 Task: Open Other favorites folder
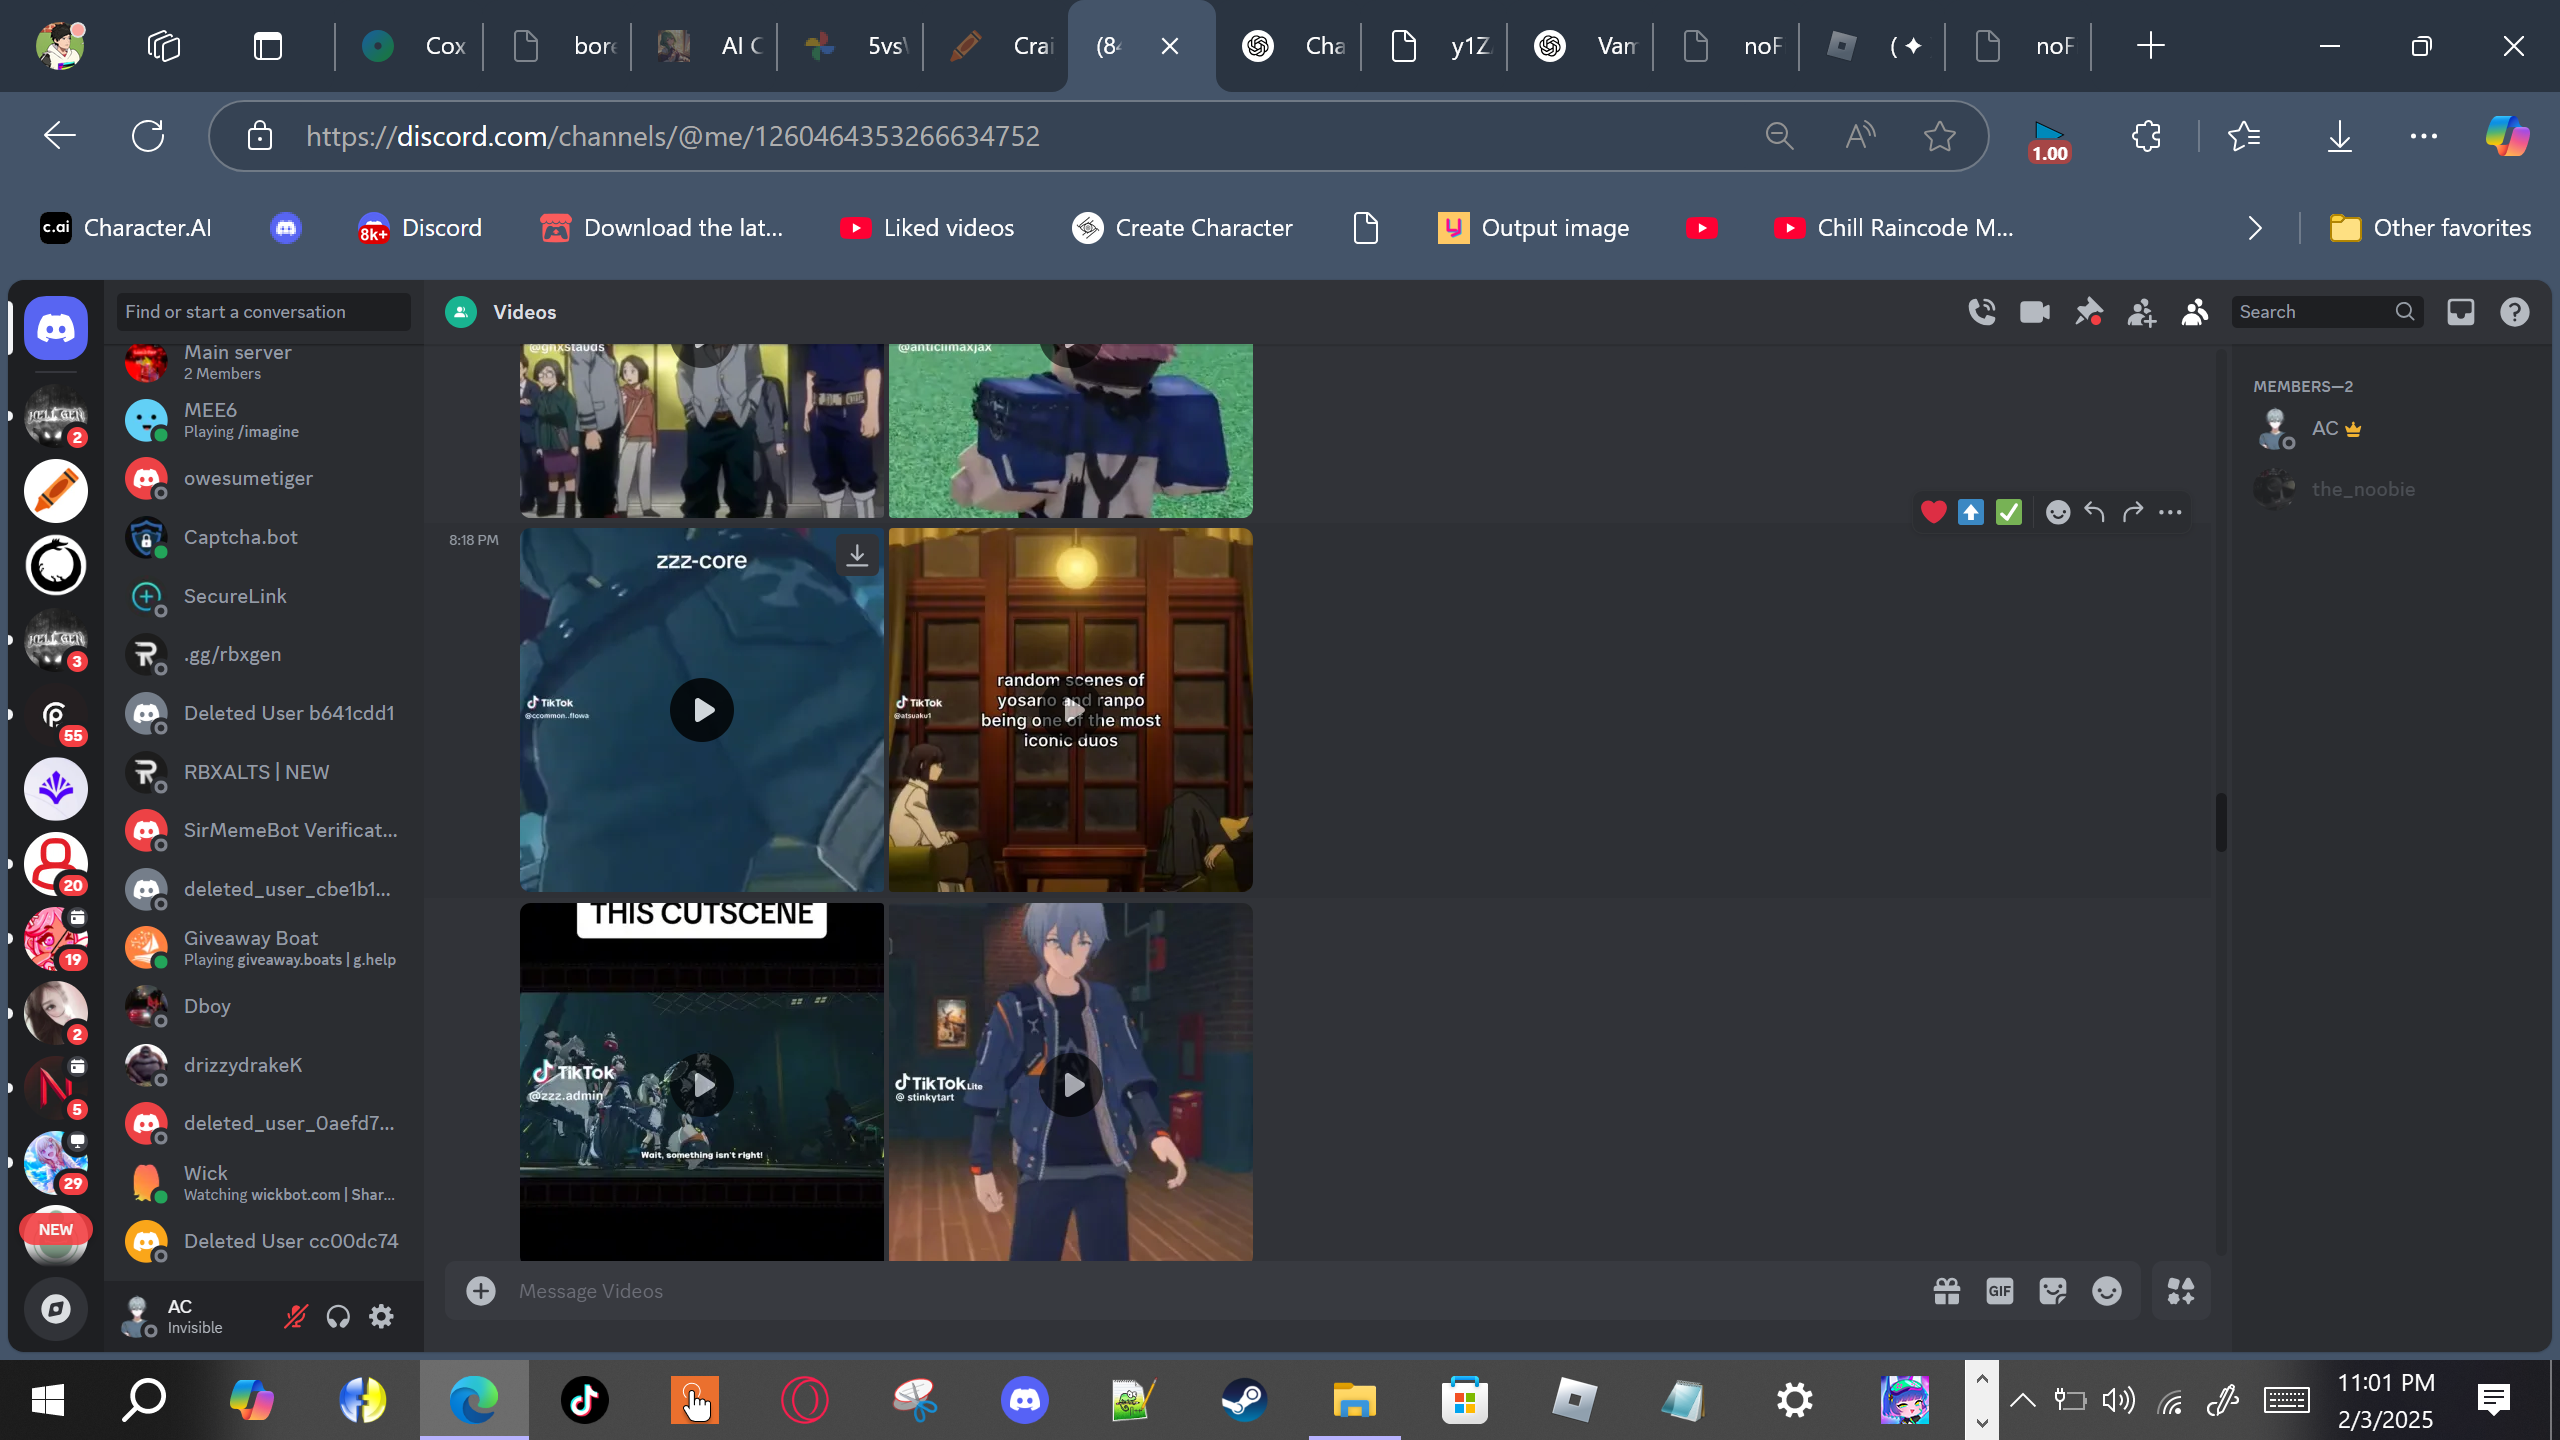pos(2430,228)
